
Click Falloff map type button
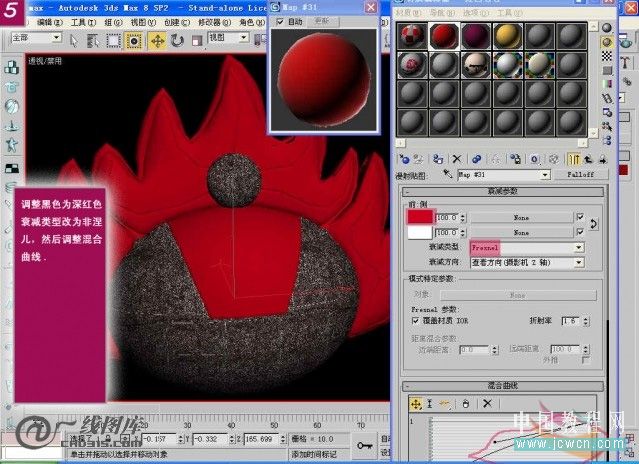(580, 174)
